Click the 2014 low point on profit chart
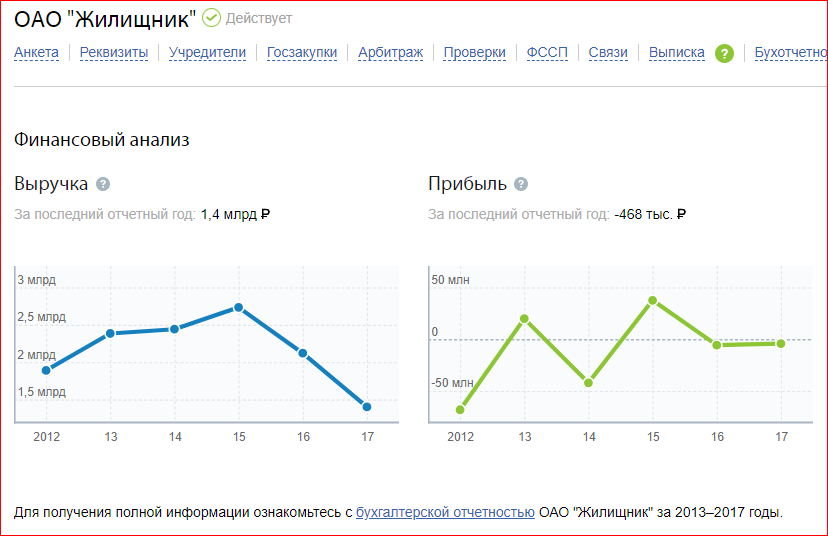The width and height of the screenshot is (828, 536). [x=588, y=383]
